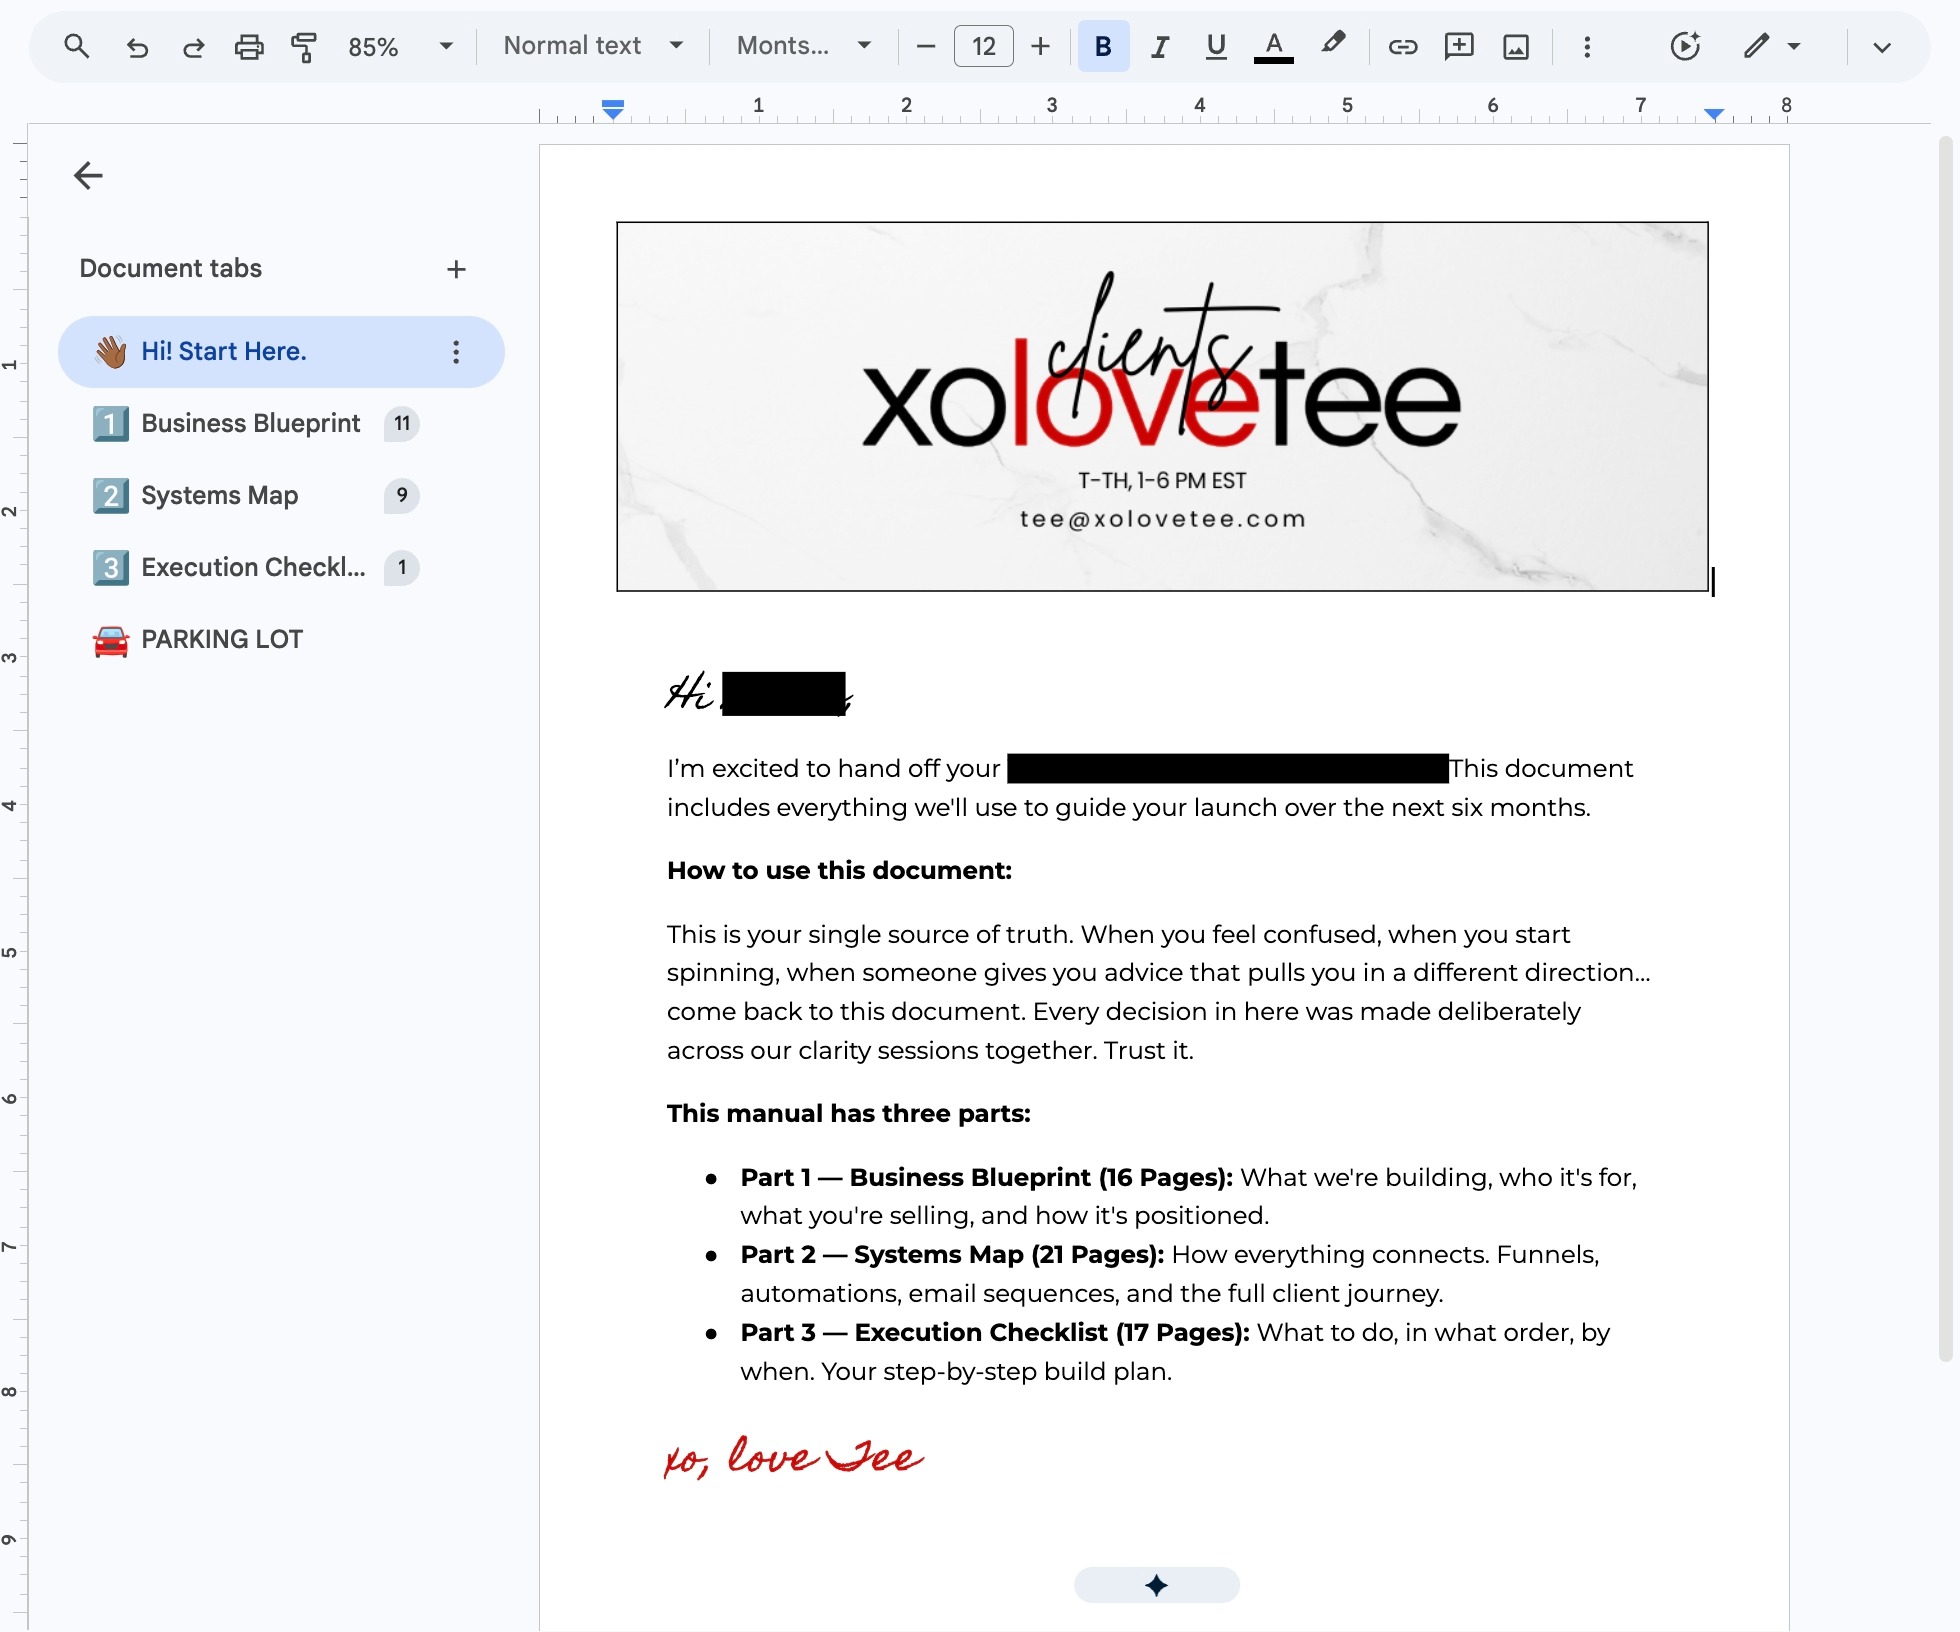Open options menu for Hi! Start Here. tab
The height and width of the screenshot is (1632, 1960).
tap(456, 352)
